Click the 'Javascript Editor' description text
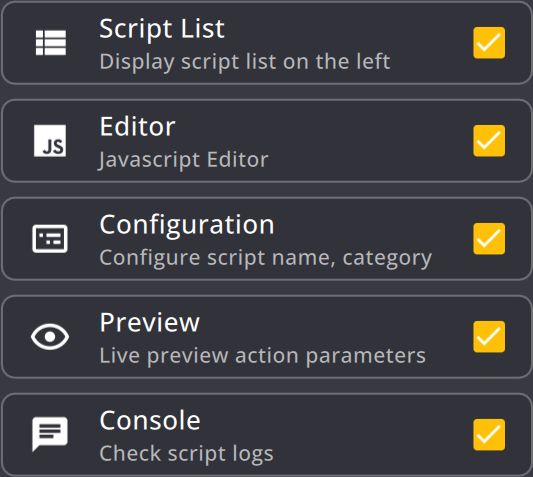Viewport: 533px width, 477px height. 183,160
